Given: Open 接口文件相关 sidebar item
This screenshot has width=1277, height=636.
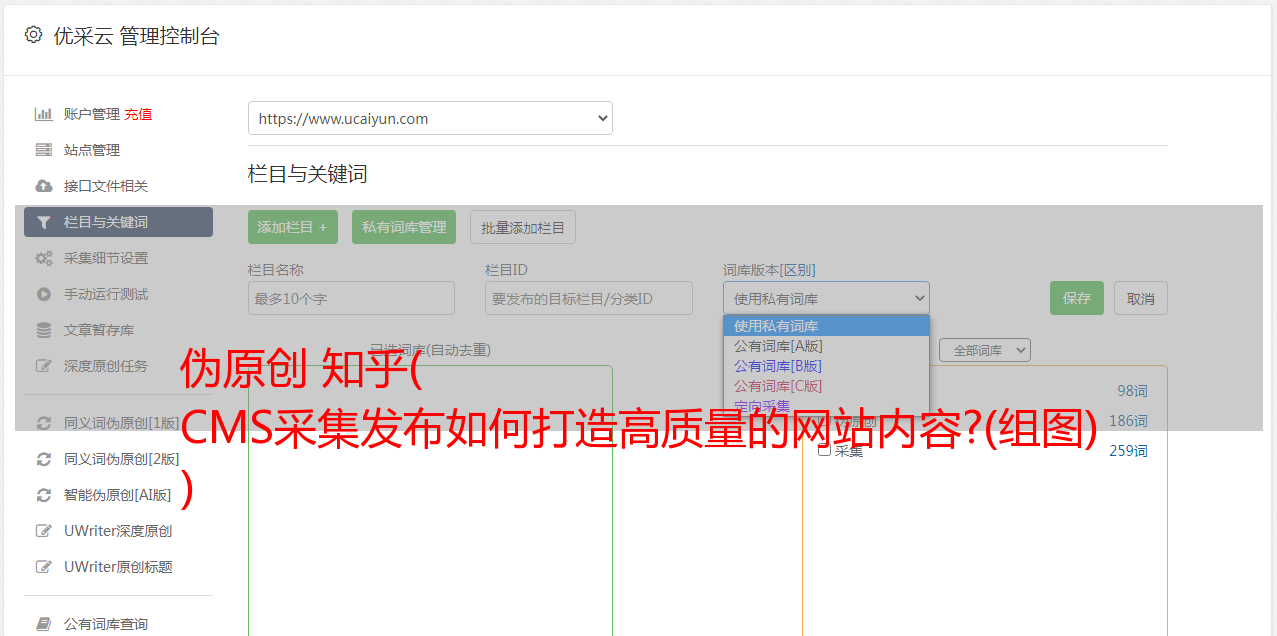Looking at the screenshot, I should click(106, 186).
